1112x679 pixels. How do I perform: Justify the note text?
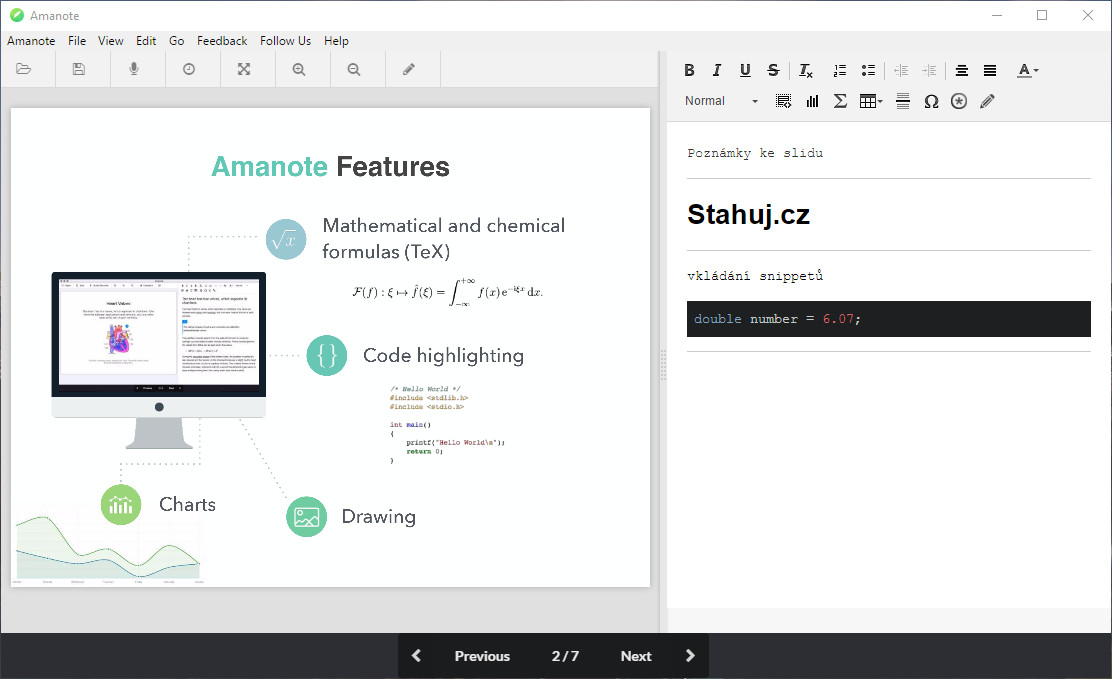point(990,70)
